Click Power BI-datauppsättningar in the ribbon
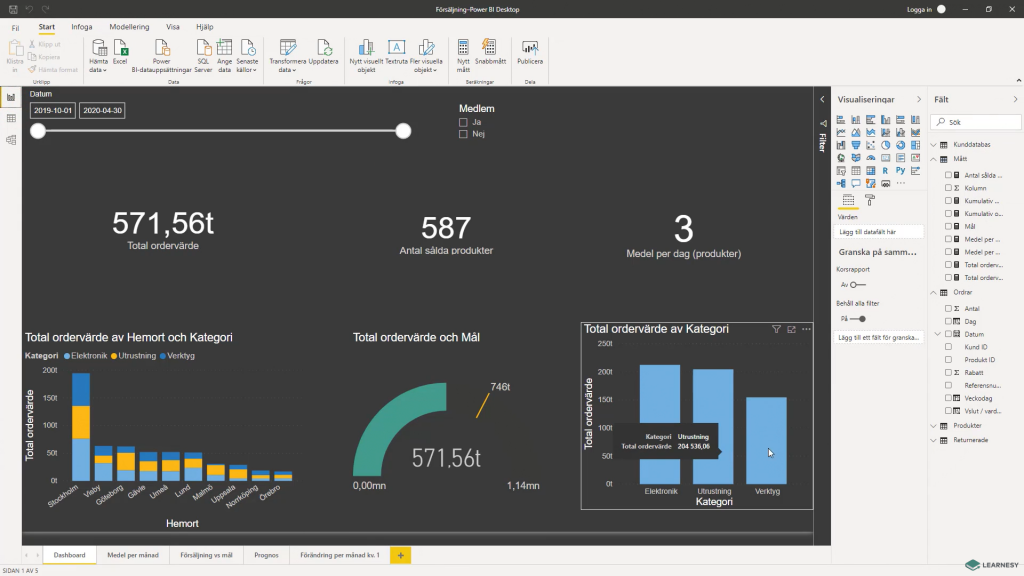This screenshot has width=1024, height=576. tap(161, 56)
